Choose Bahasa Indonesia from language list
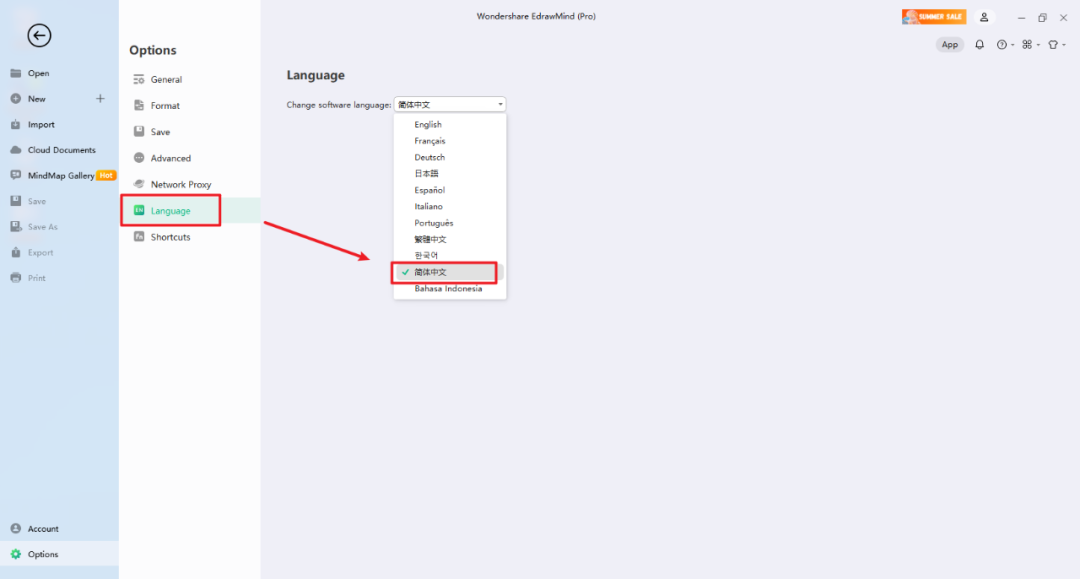 tap(448, 289)
